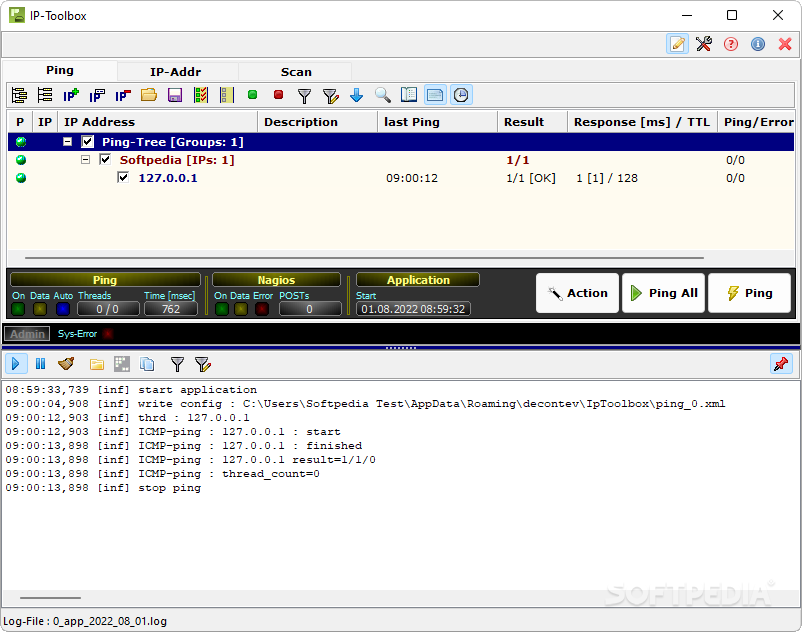Click the Ping Auto blue indicator light

[x=63, y=309]
